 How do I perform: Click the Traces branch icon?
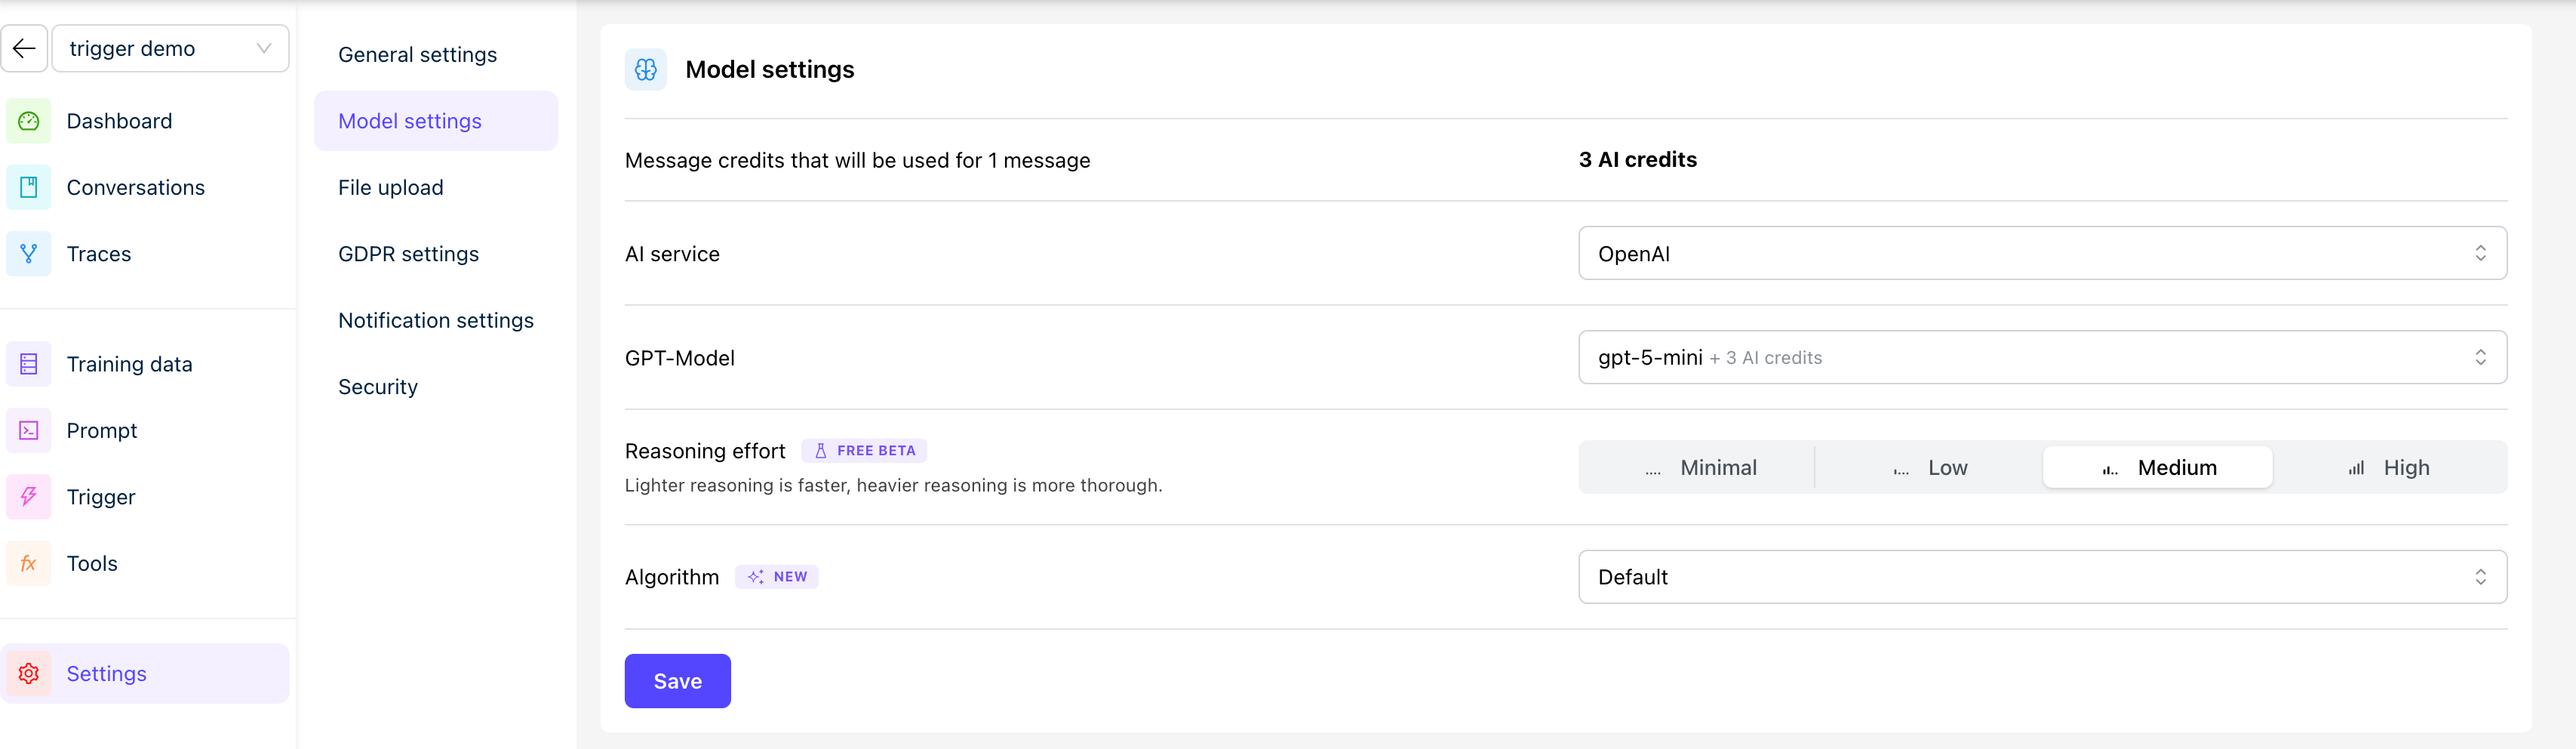pyautogui.click(x=29, y=254)
